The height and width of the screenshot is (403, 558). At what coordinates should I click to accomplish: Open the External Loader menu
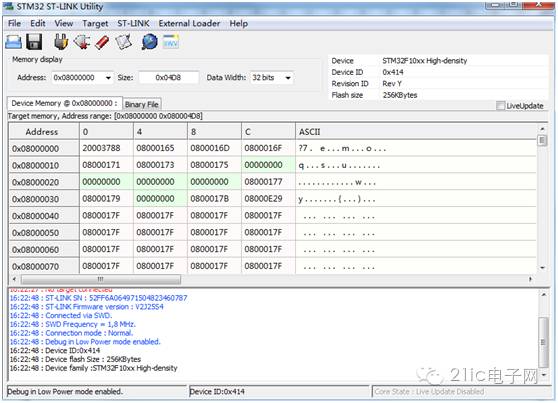click(x=189, y=23)
